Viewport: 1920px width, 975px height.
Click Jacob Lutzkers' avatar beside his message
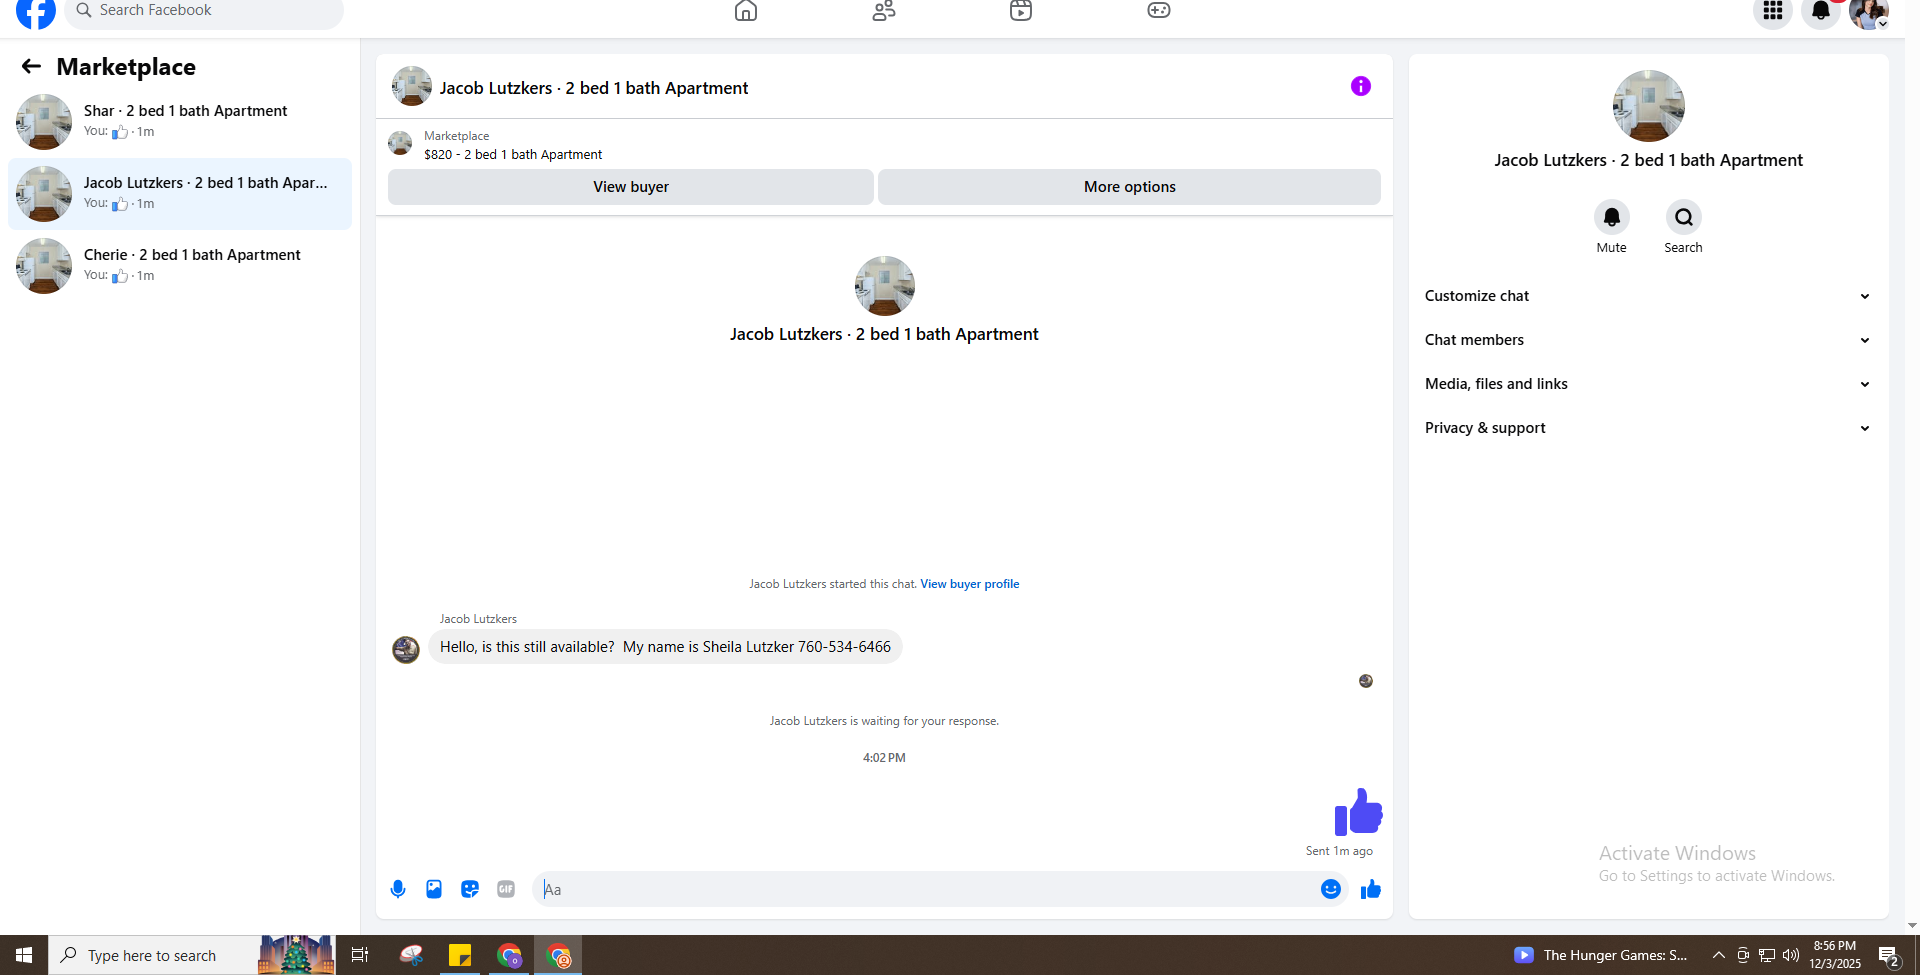click(x=406, y=650)
